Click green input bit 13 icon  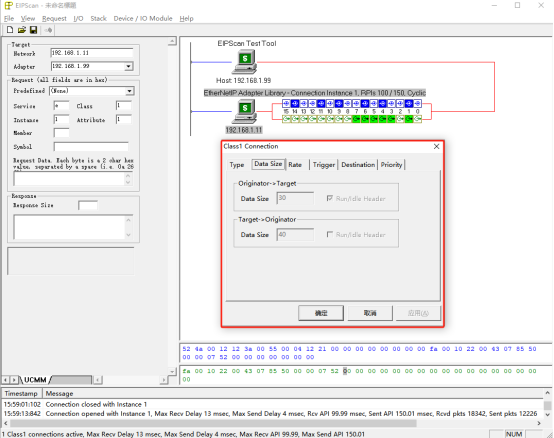(303, 119)
